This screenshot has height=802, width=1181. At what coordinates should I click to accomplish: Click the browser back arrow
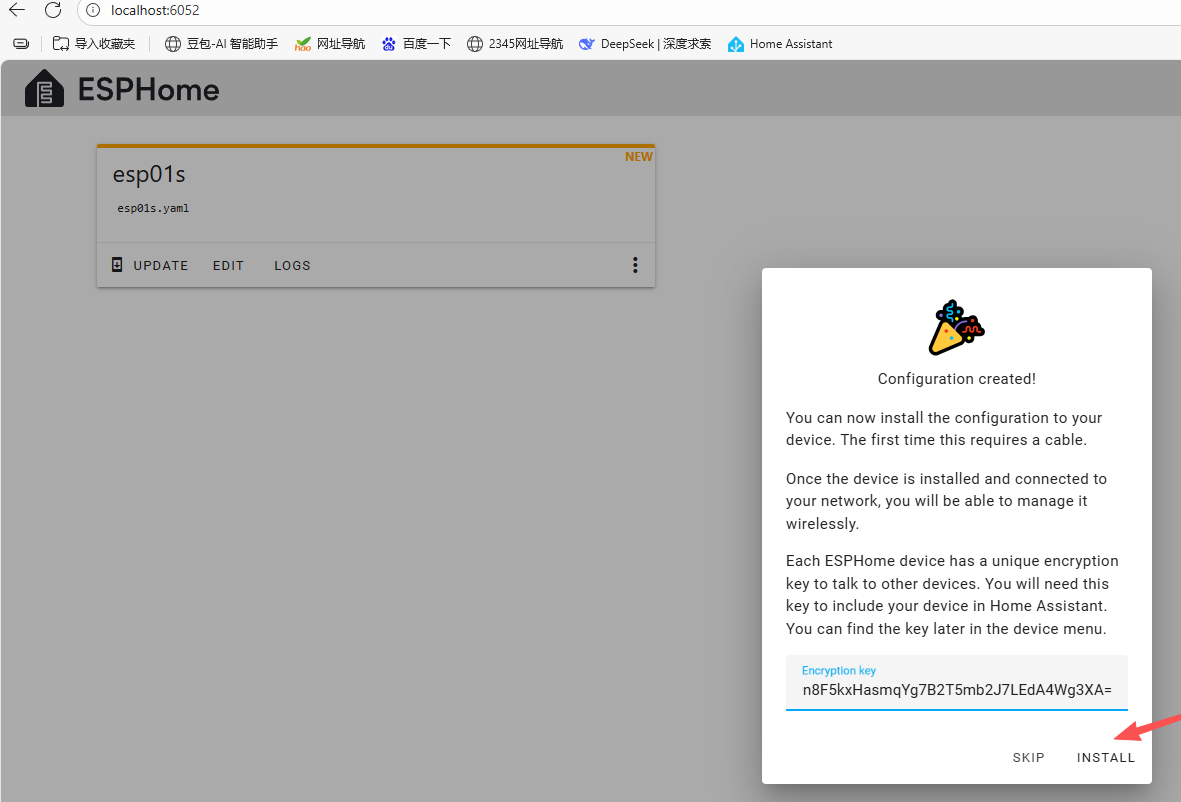point(17,10)
